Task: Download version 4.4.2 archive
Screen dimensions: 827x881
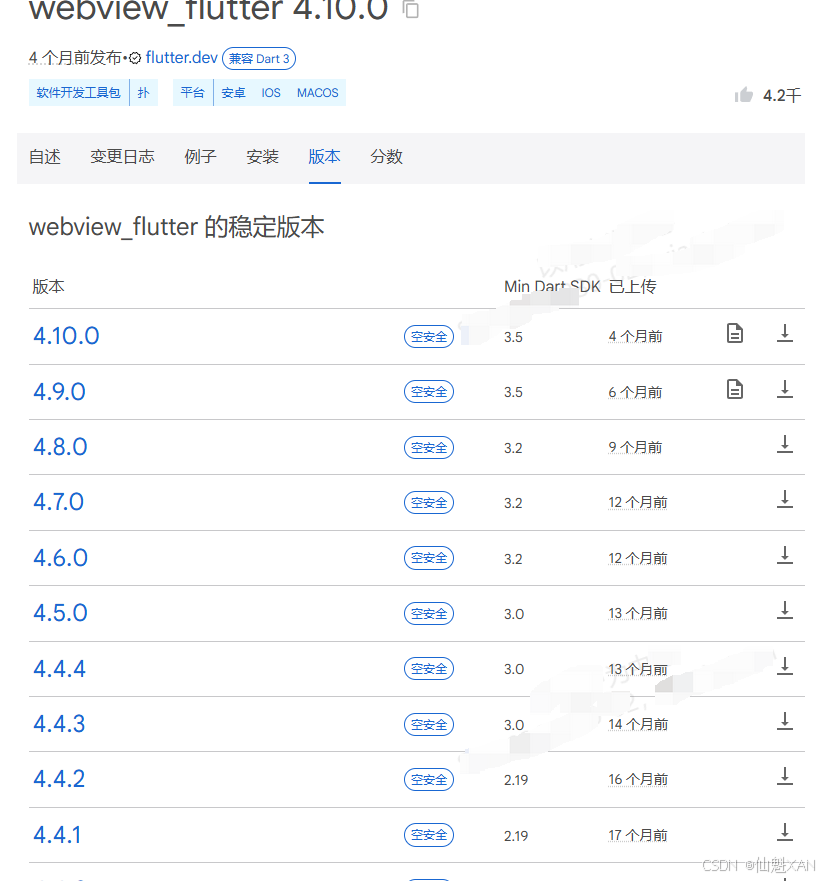Action: click(785, 776)
